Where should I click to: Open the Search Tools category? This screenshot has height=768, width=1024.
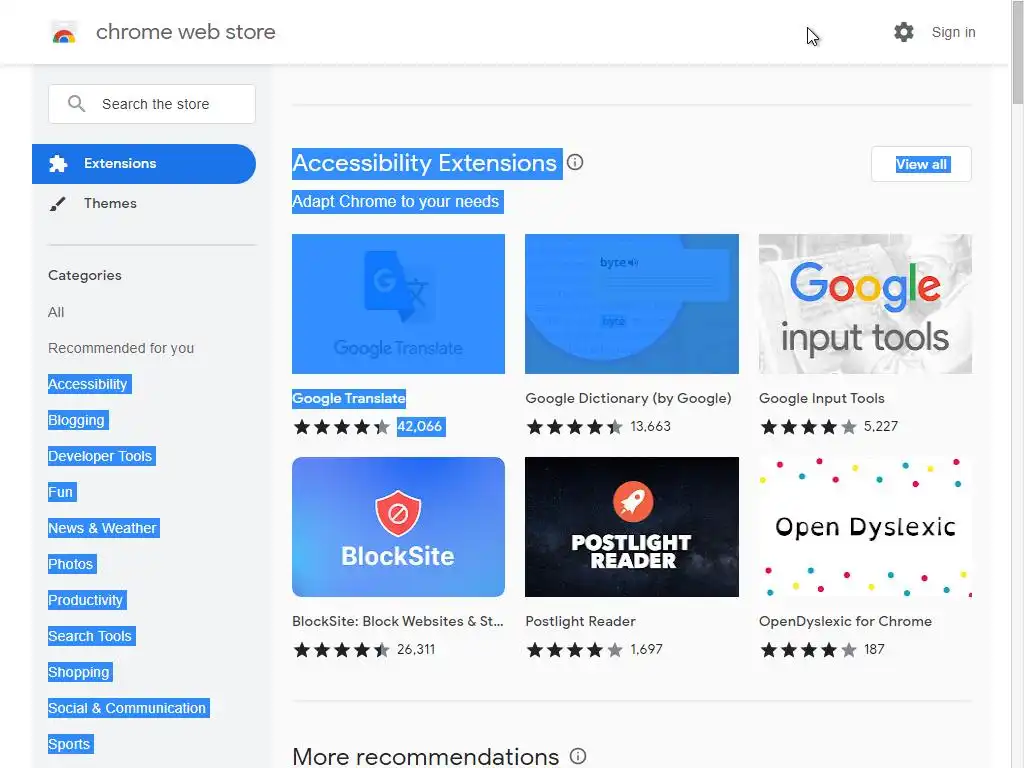90,635
